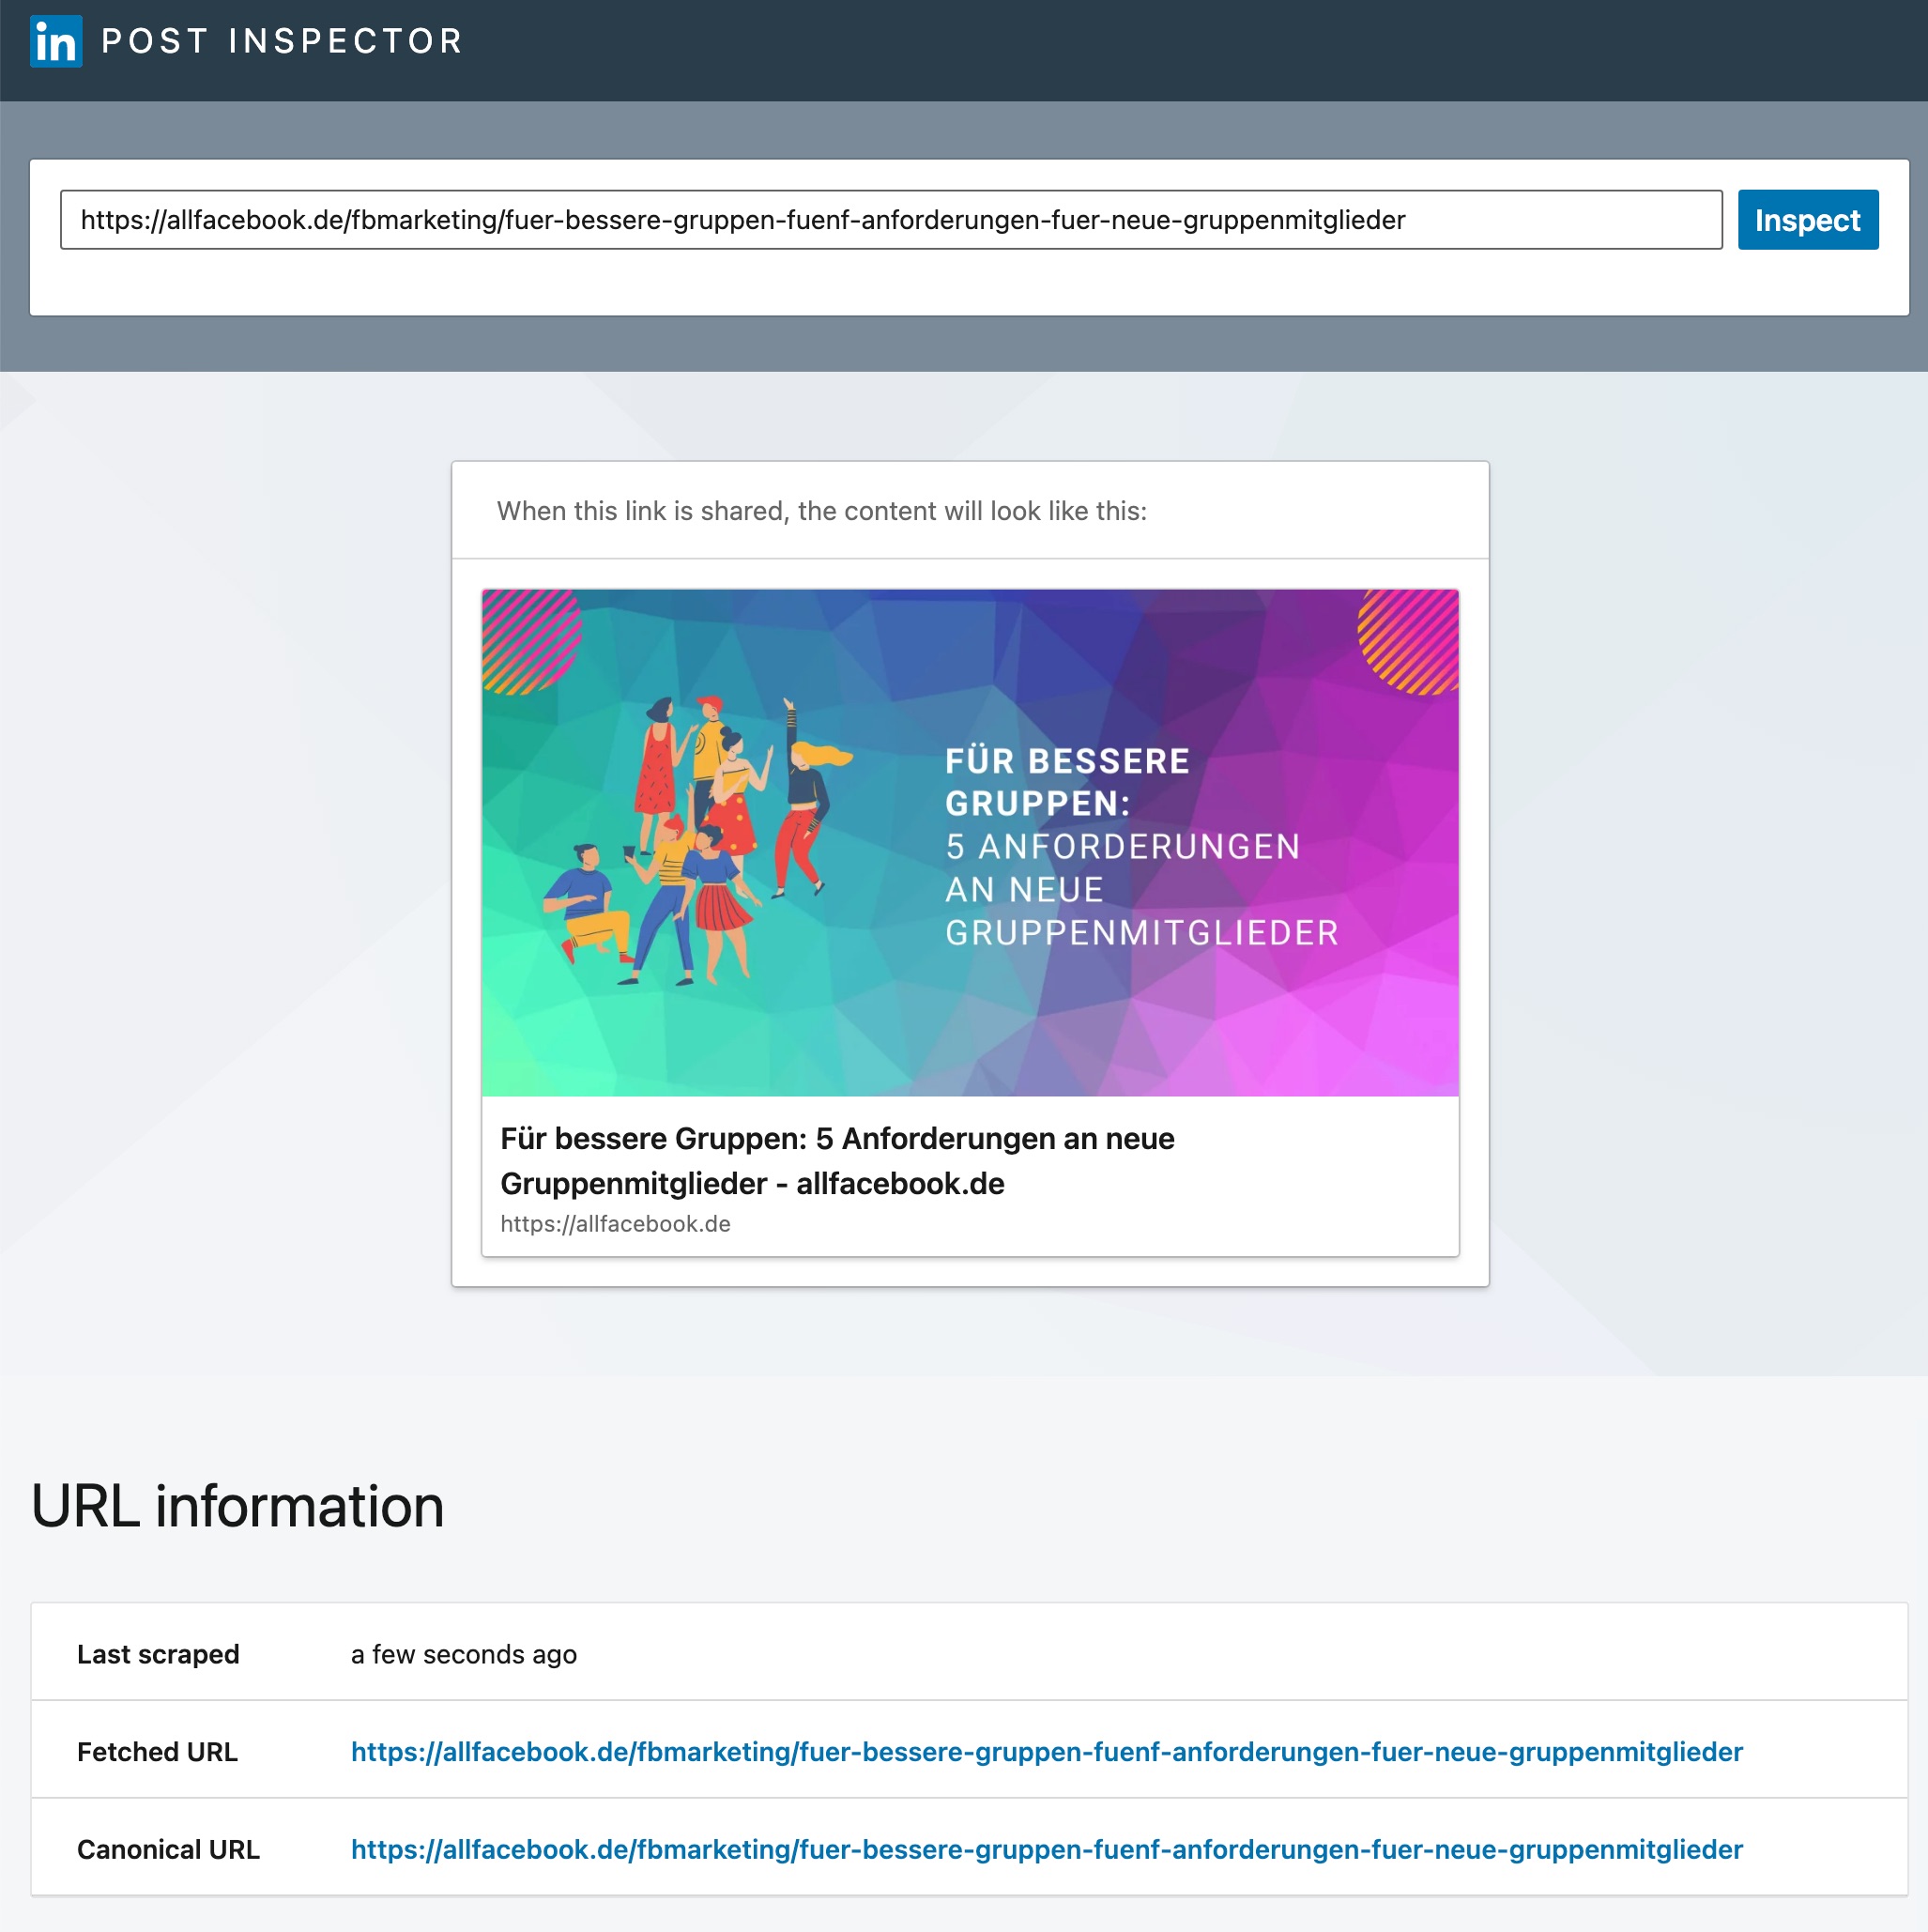Screen dimensions: 1928x1932
Task: Open the Fetched URL link
Action: click(x=1046, y=1752)
